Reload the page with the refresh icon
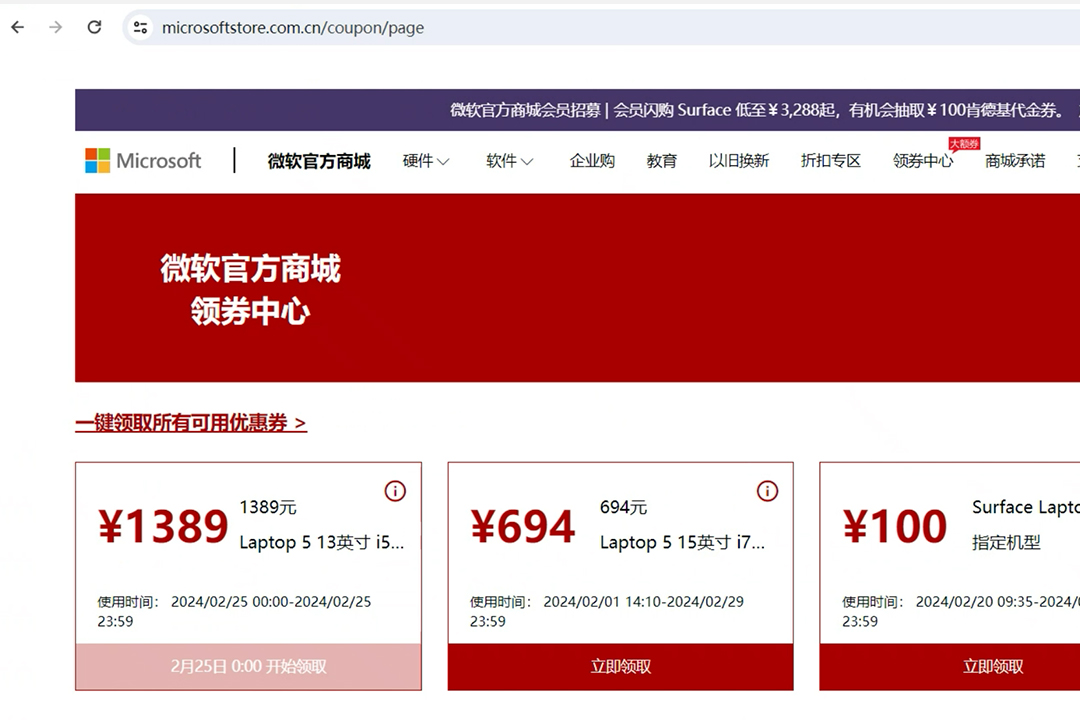The width and height of the screenshot is (1080, 720). [94, 27]
